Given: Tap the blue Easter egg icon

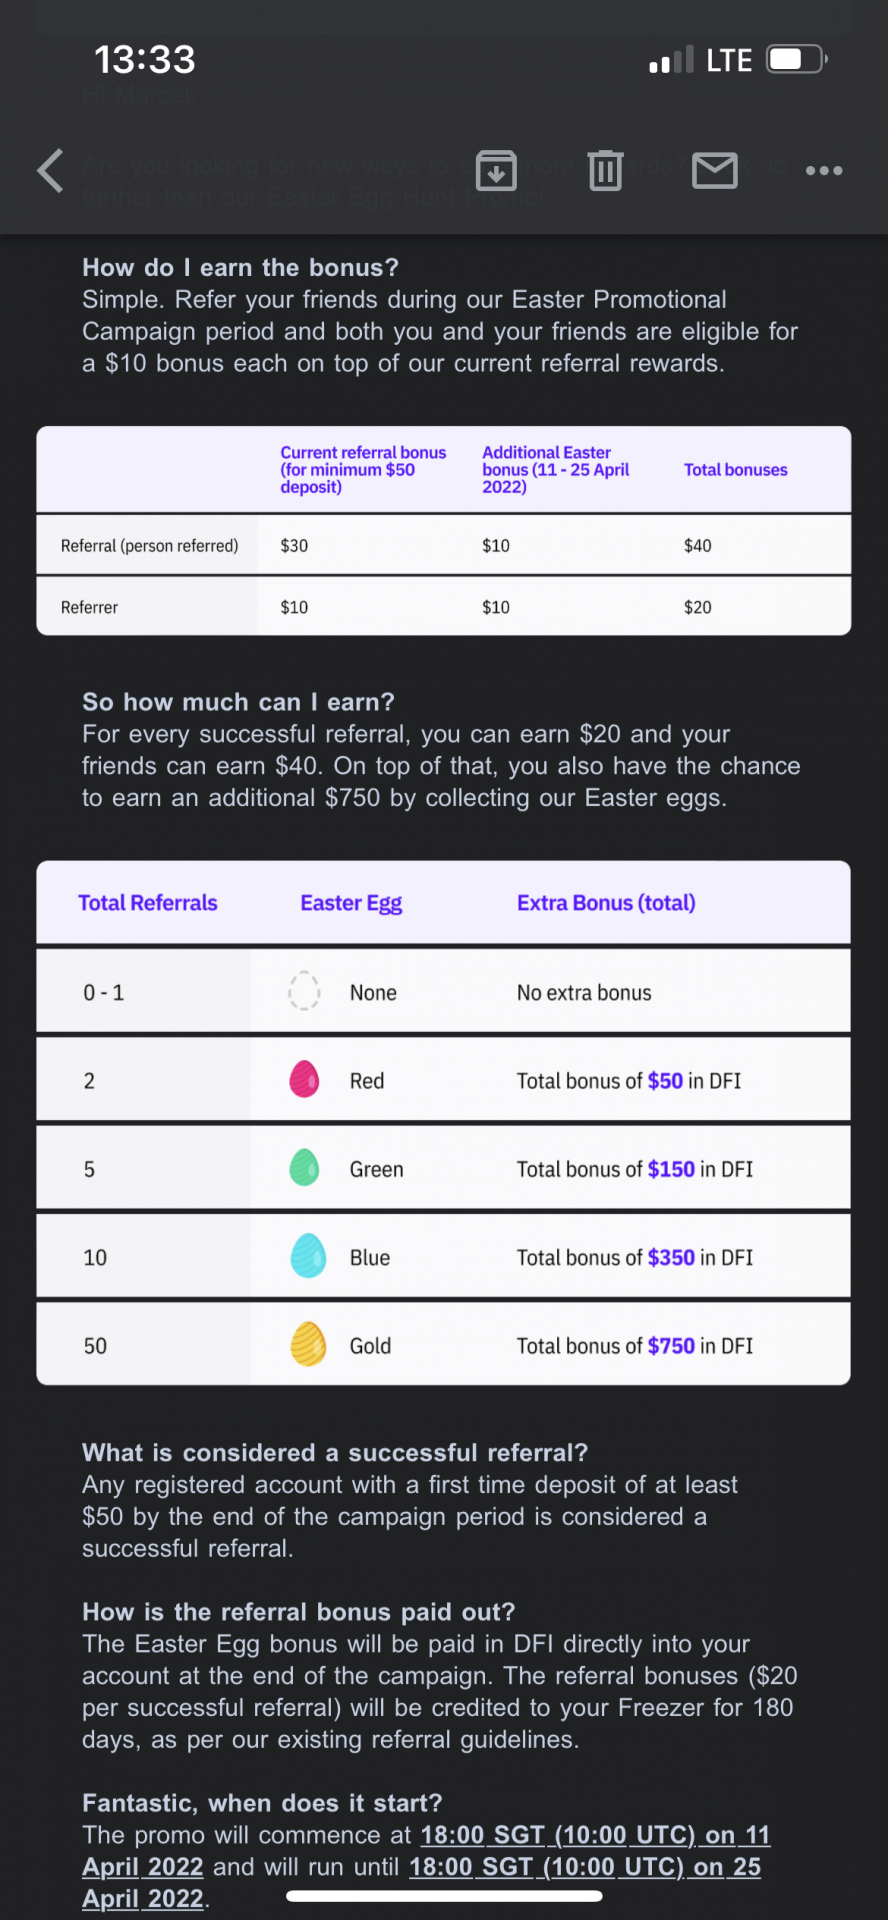Looking at the screenshot, I should tap(308, 1256).
